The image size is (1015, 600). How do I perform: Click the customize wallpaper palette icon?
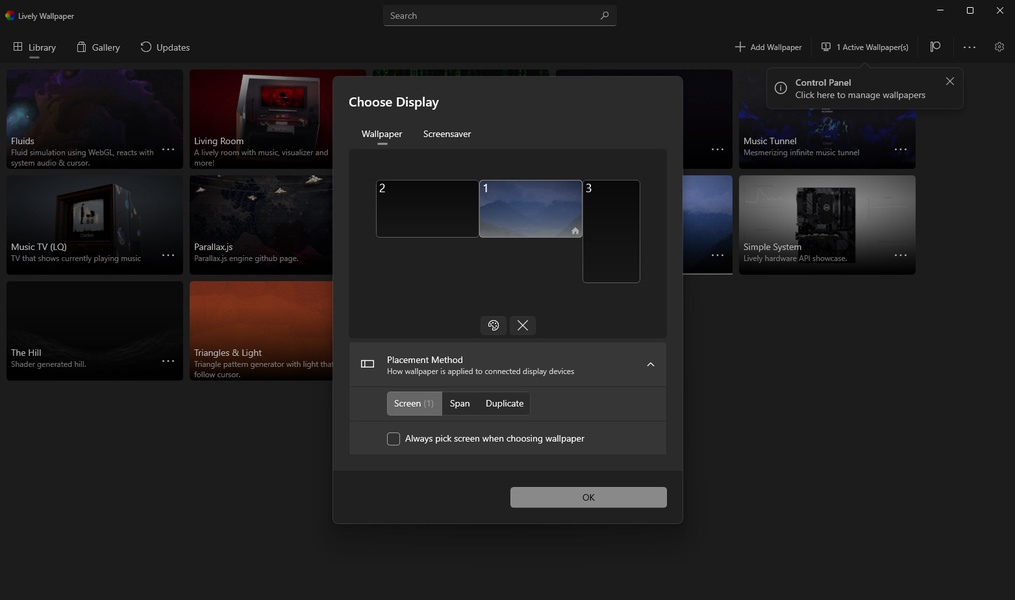pos(493,325)
